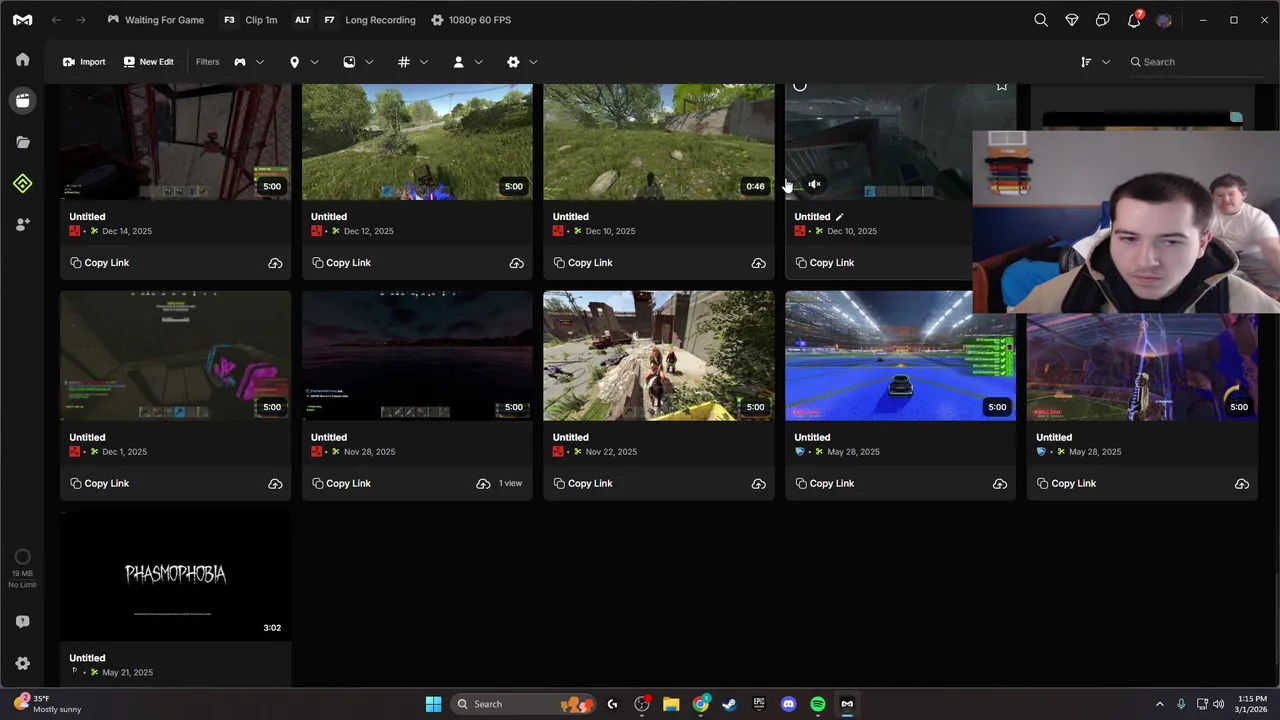
Task: Open settings gear in the sidebar
Action: point(22,663)
